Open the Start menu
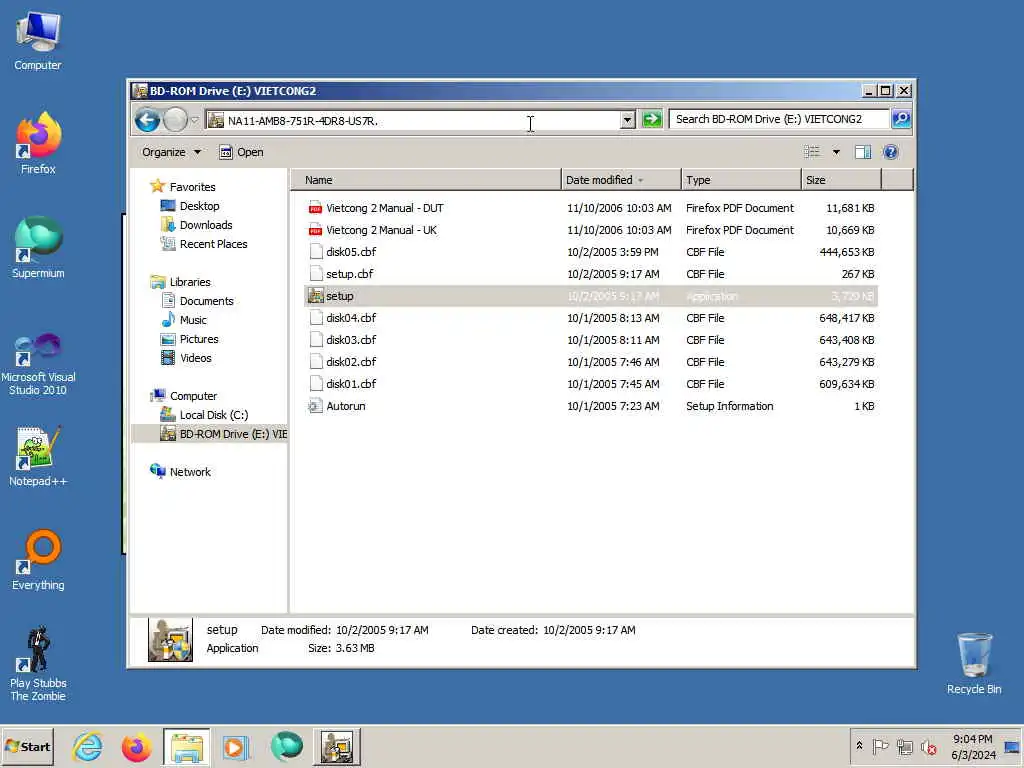This screenshot has height=768, width=1024. coord(27,746)
